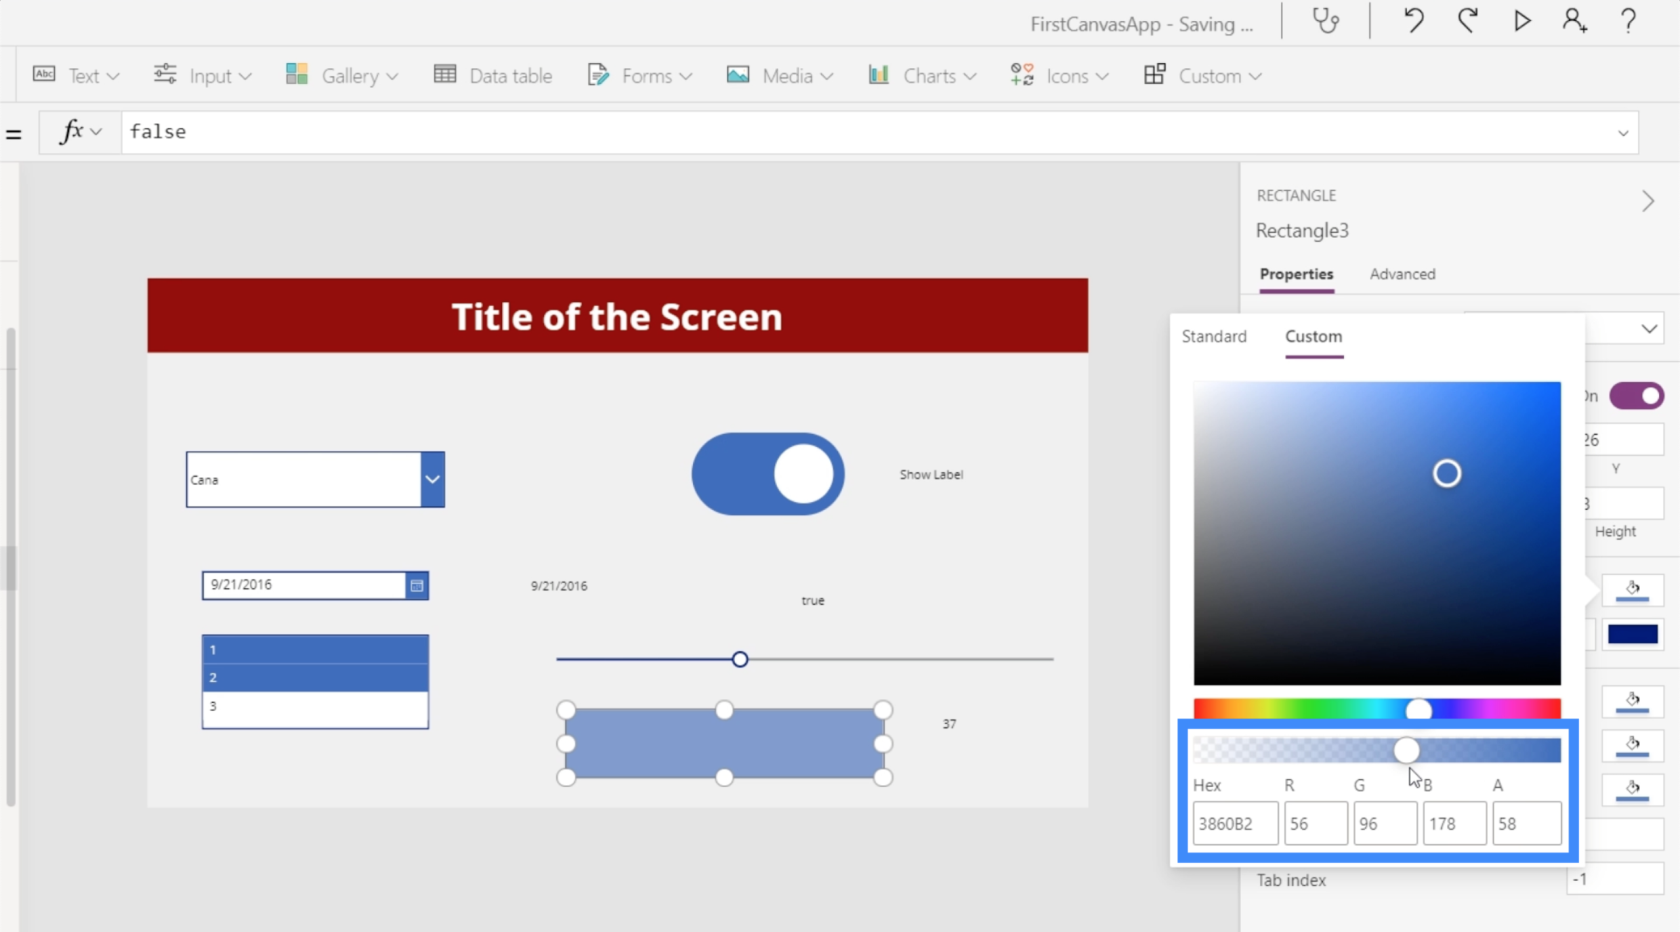
Task: Click the 9/21/2016 label text
Action: [x=559, y=586]
